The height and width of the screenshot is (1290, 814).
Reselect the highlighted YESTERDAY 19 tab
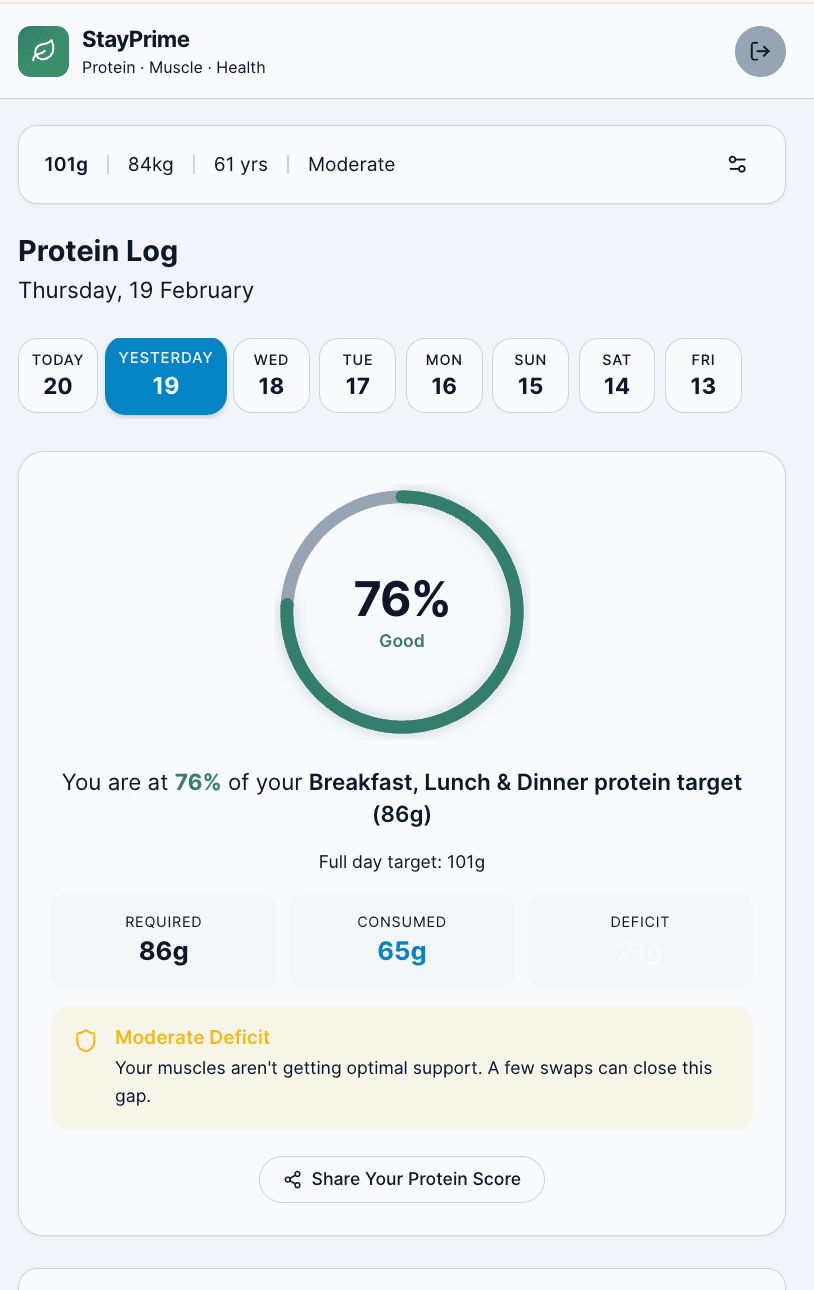(165, 376)
